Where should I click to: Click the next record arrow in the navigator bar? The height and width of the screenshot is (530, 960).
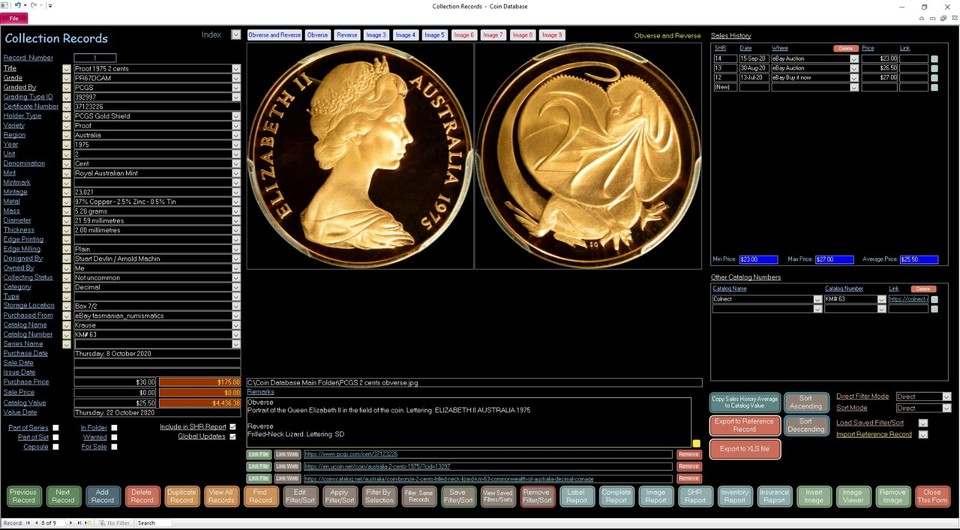(71, 523)
